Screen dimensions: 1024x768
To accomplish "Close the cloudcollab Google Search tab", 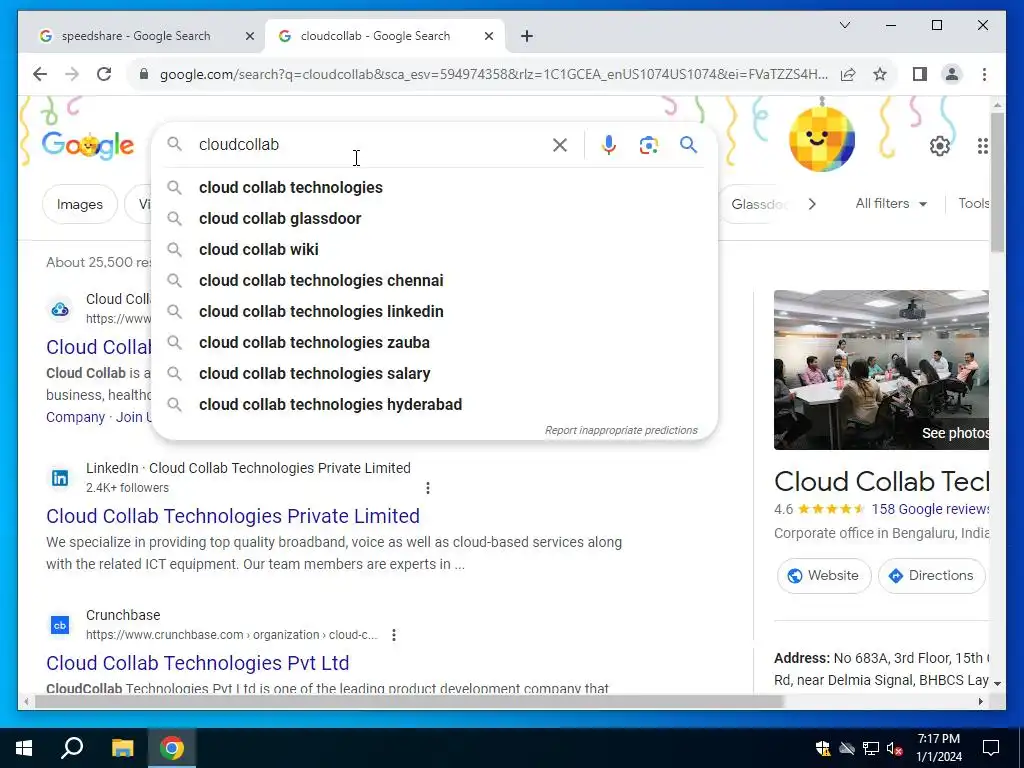I will tap(488, 36).
